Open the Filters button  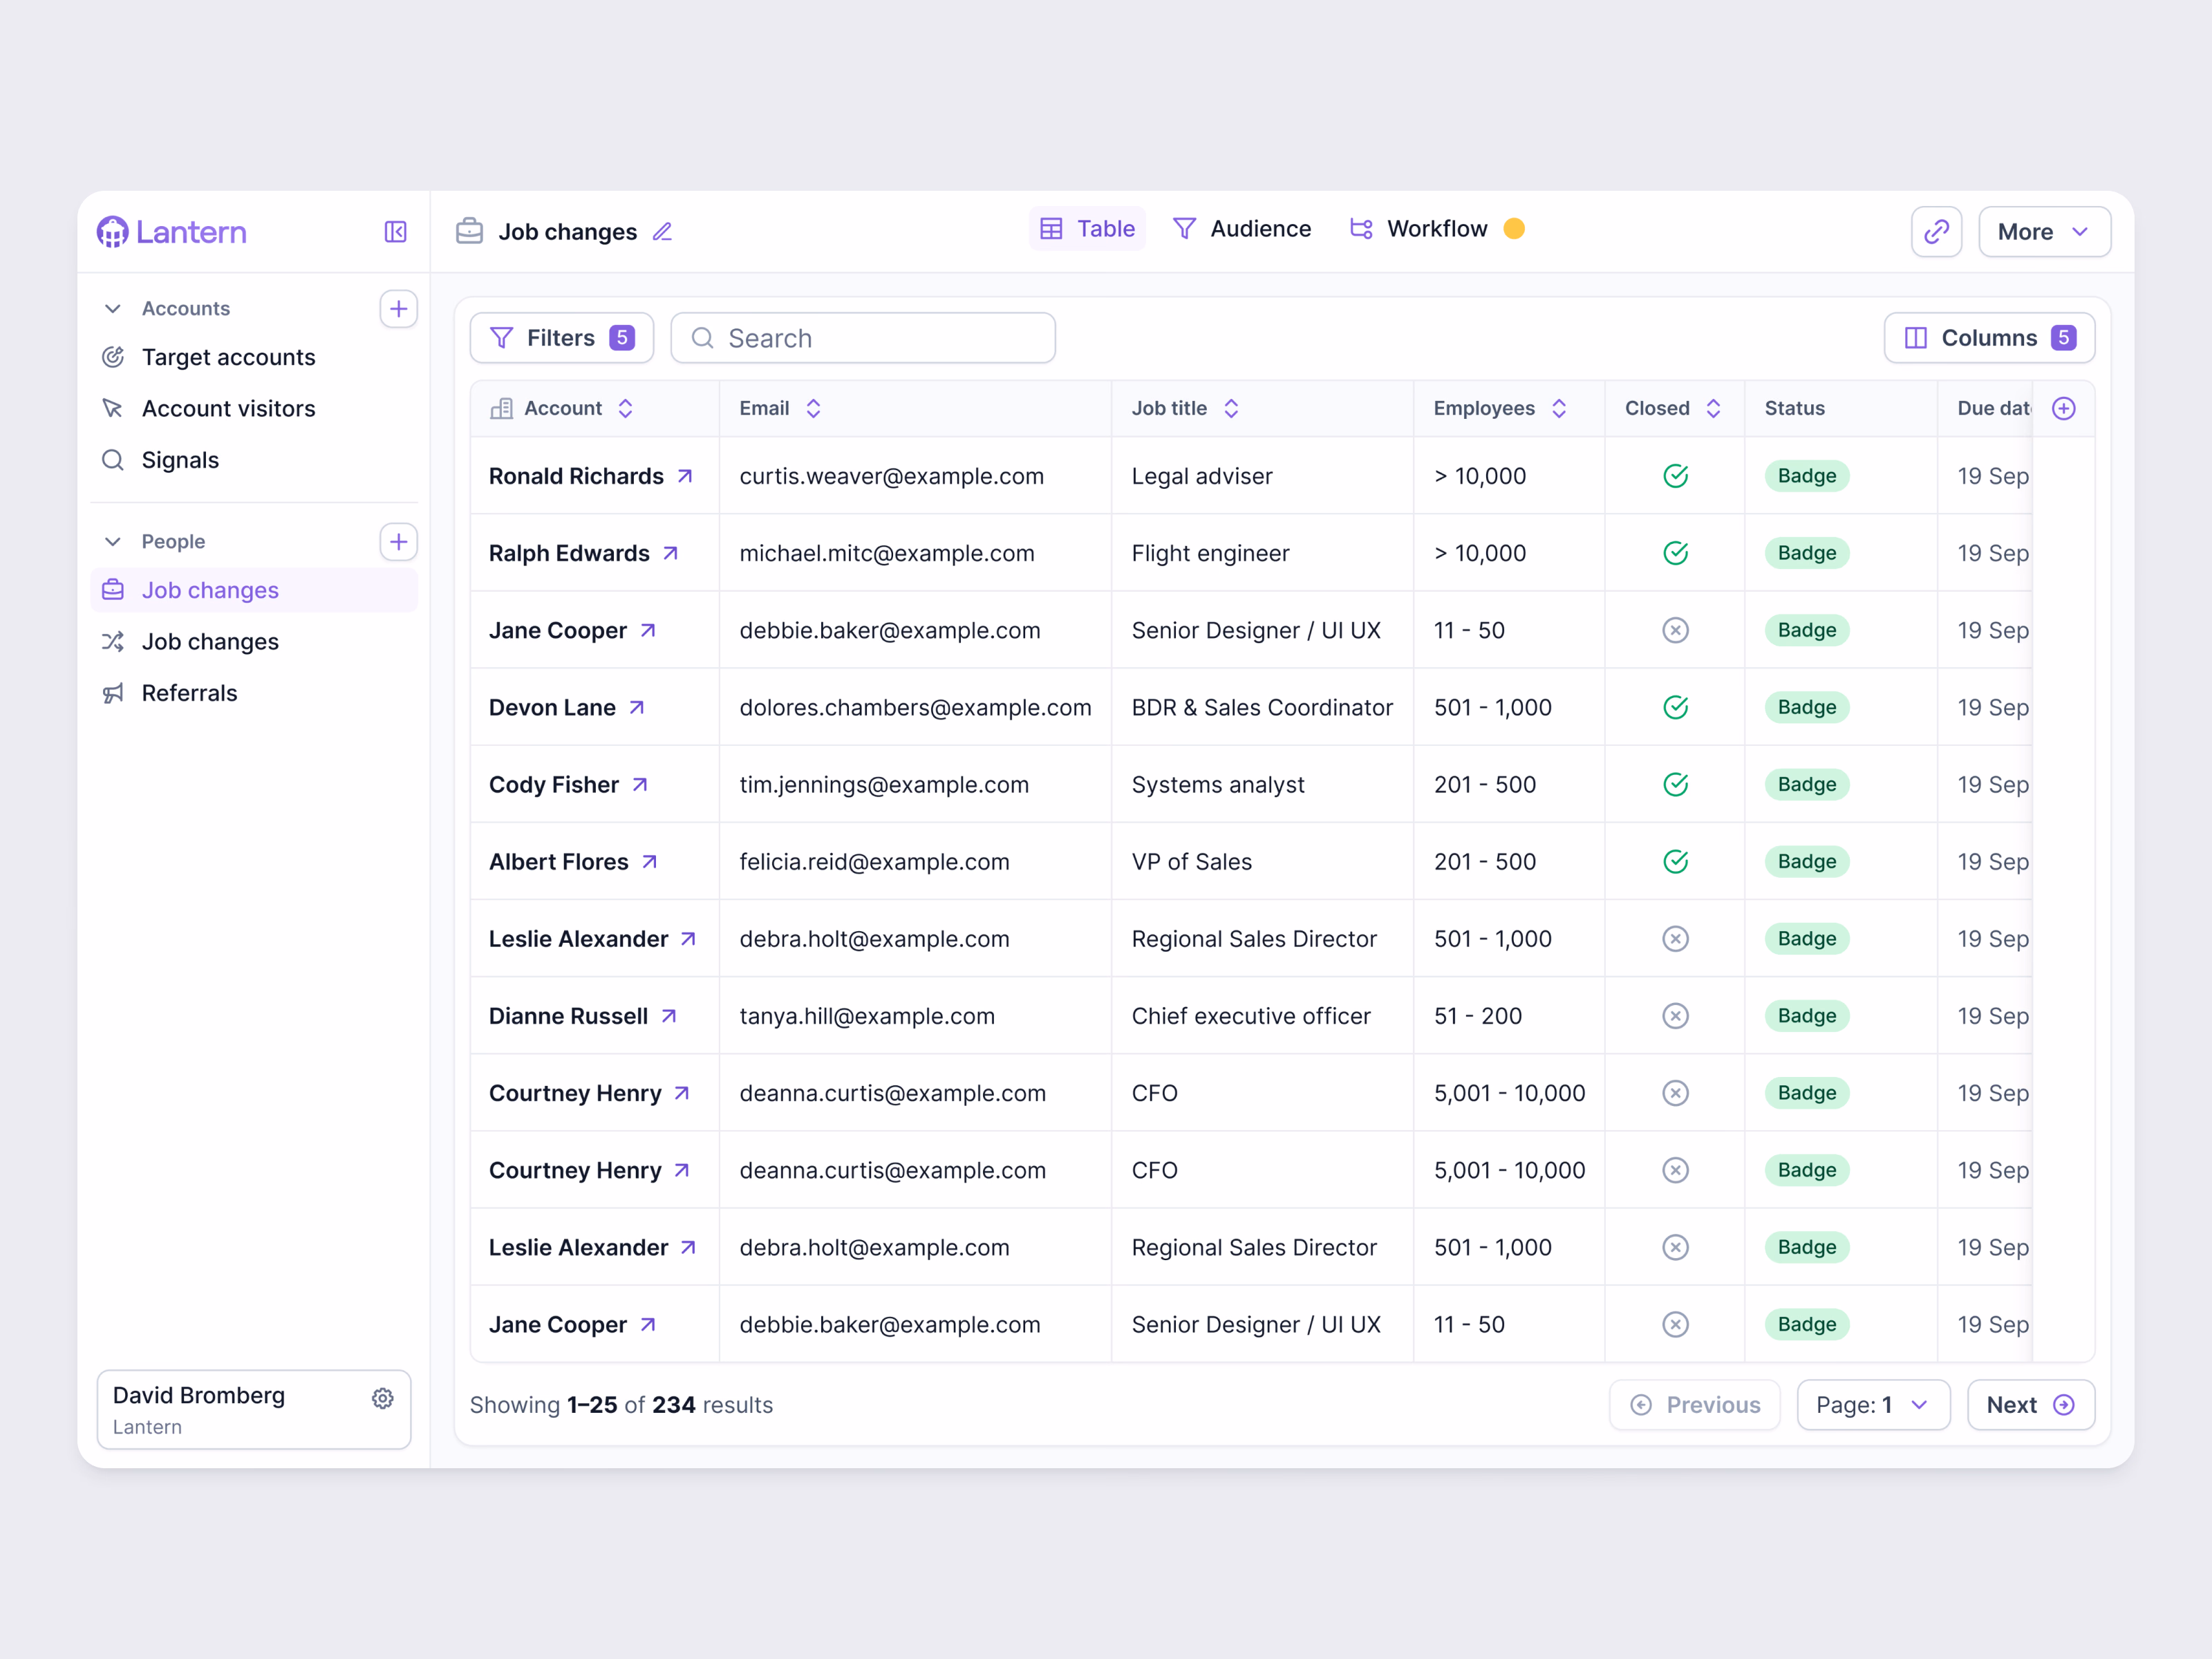561,338
